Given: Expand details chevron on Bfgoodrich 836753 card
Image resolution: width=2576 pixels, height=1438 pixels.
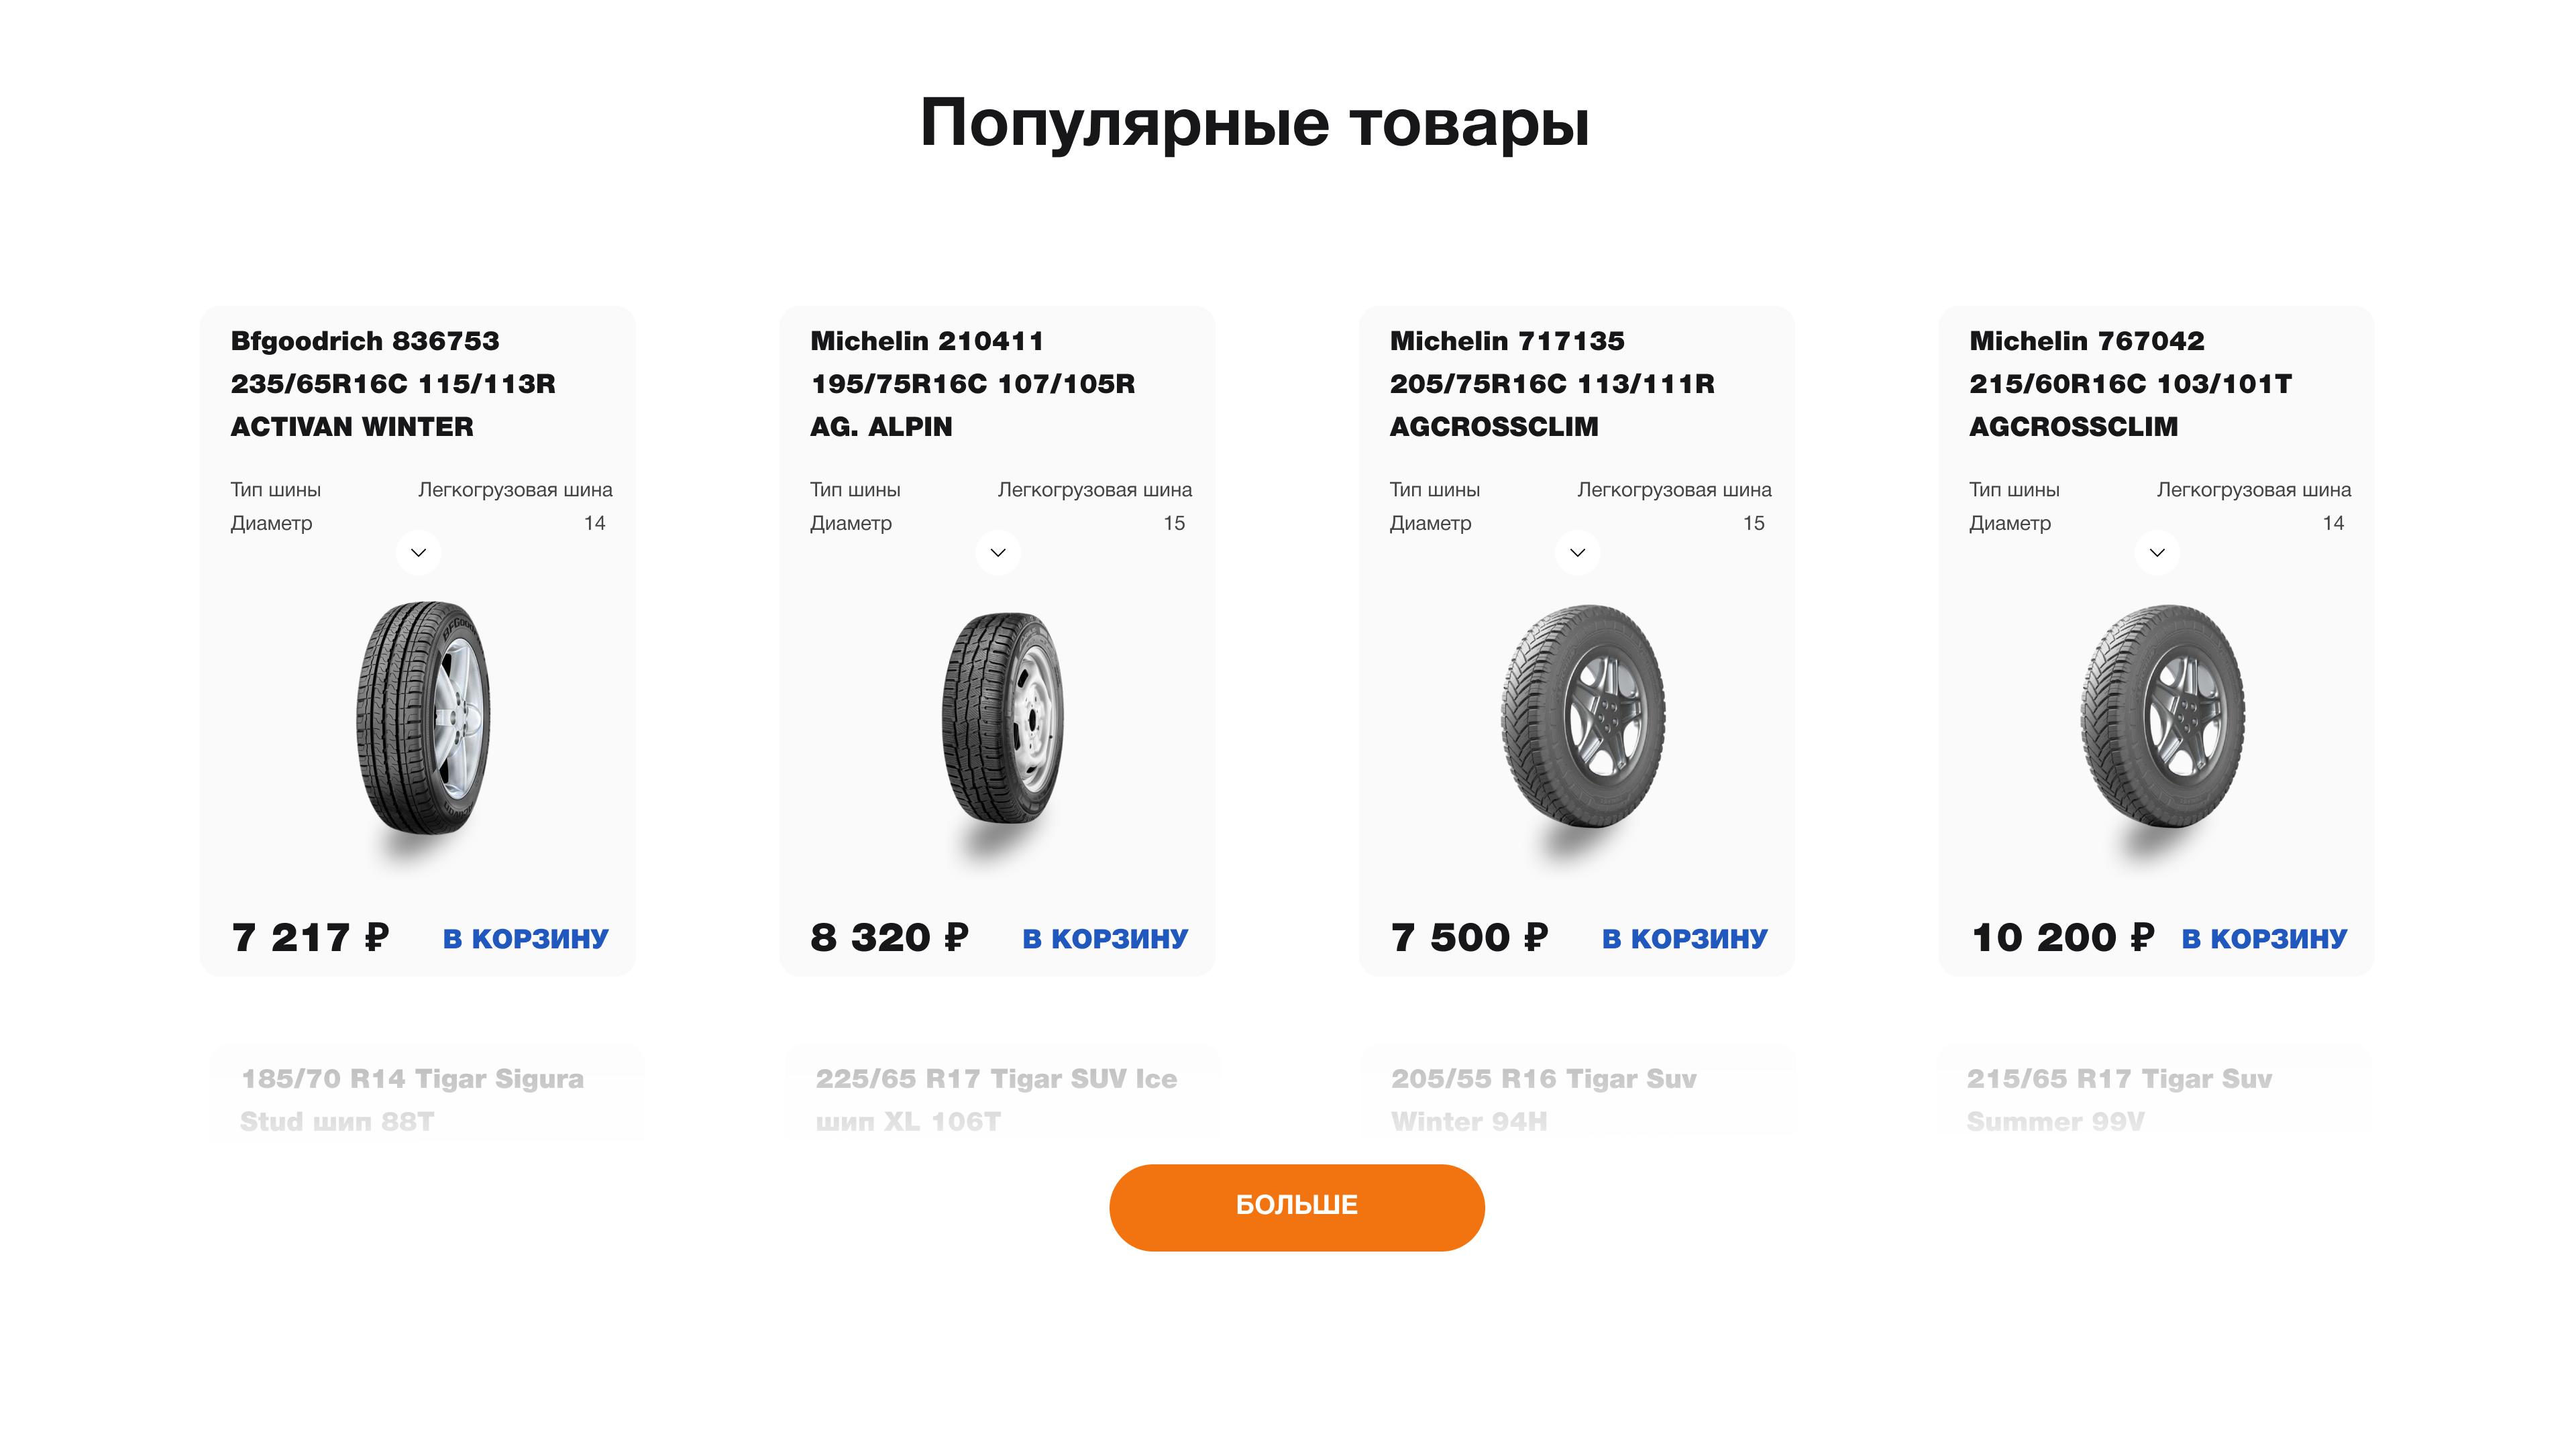Looking at the screenshot, I should [418, 552].
